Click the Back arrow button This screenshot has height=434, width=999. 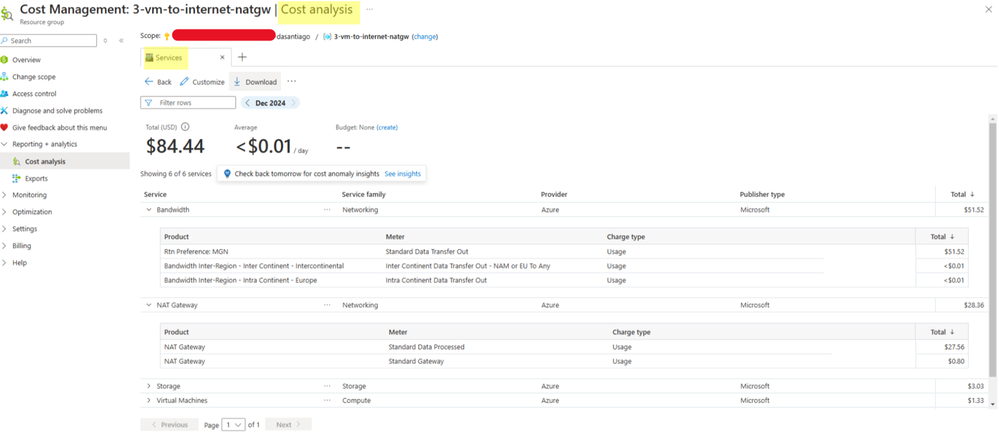[158, 82]
